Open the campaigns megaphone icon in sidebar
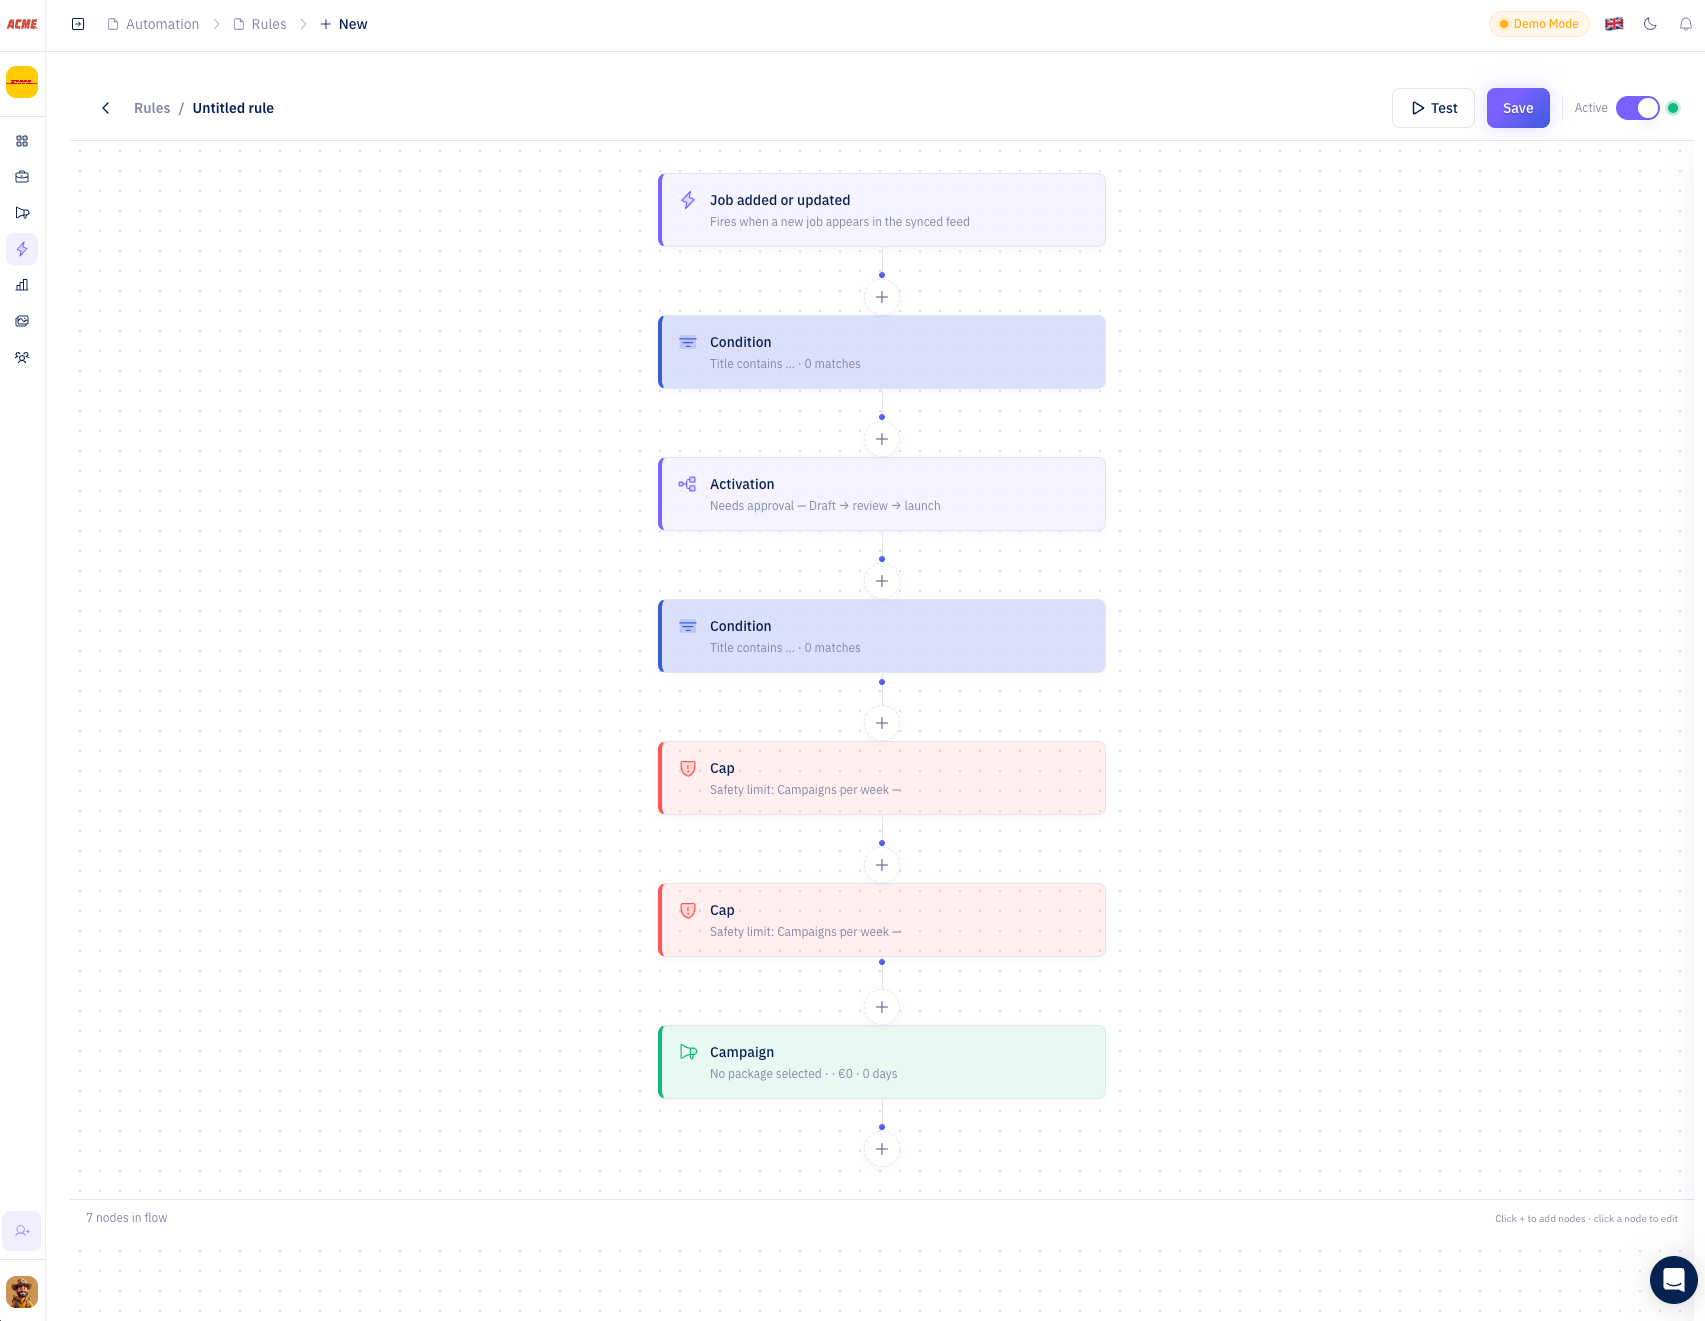Screen dimensions: 1705x1321 [x=22, y=213]
